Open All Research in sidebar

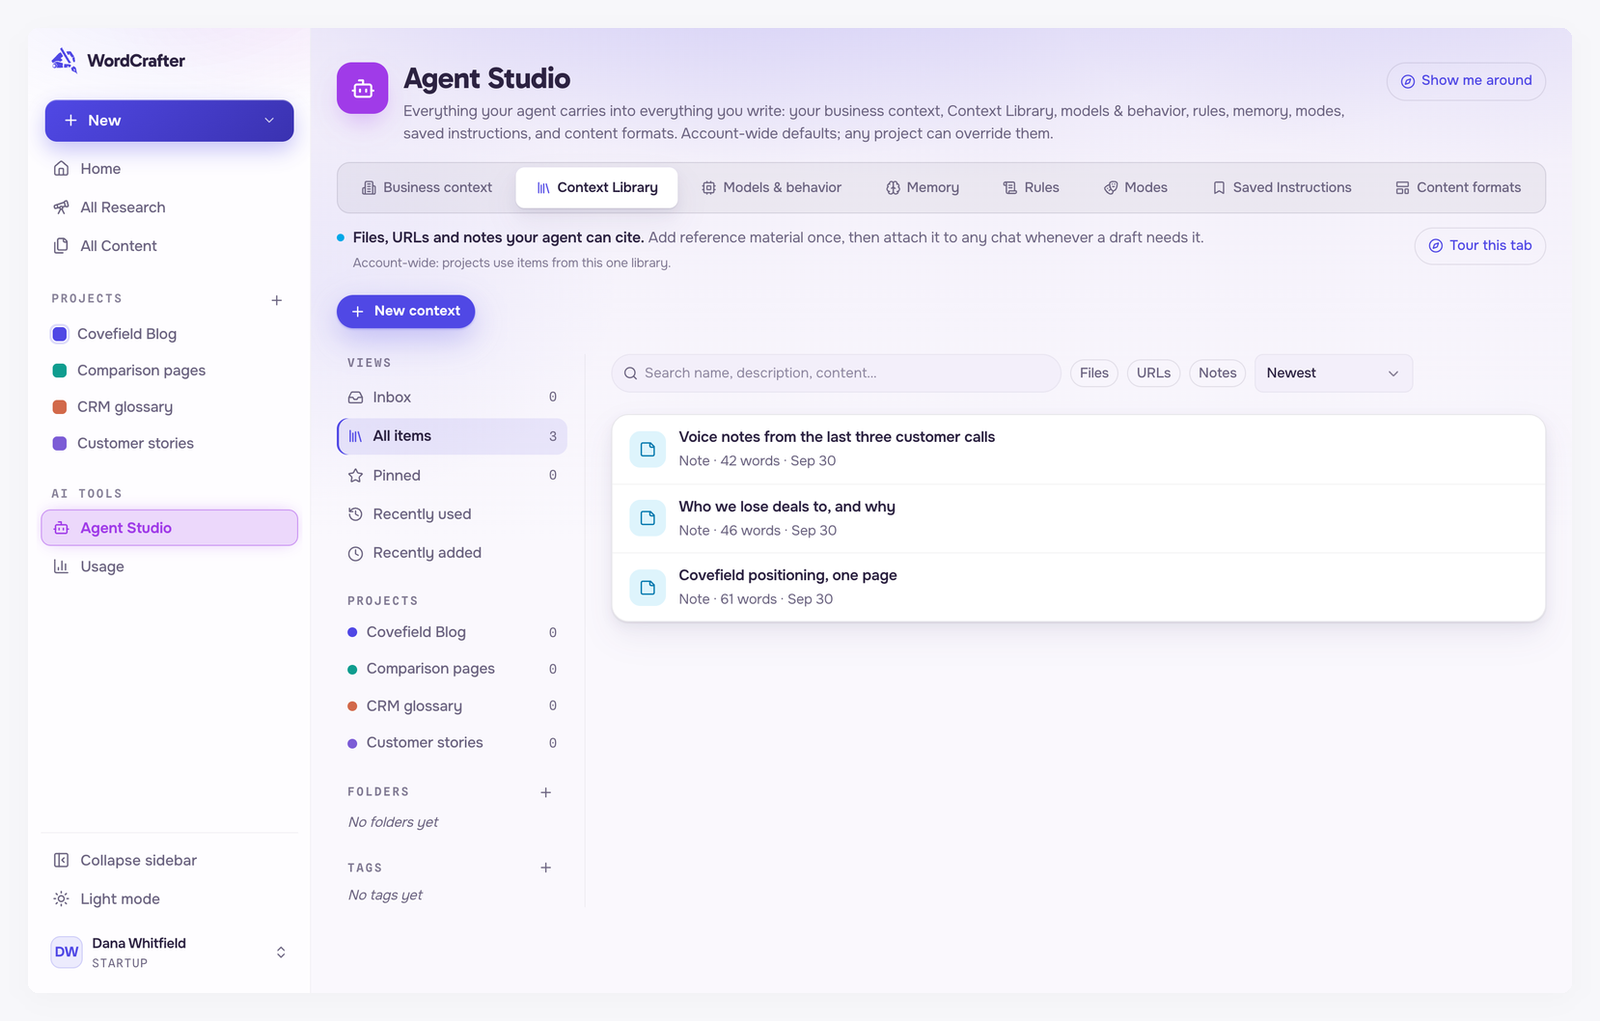(169, 207)
